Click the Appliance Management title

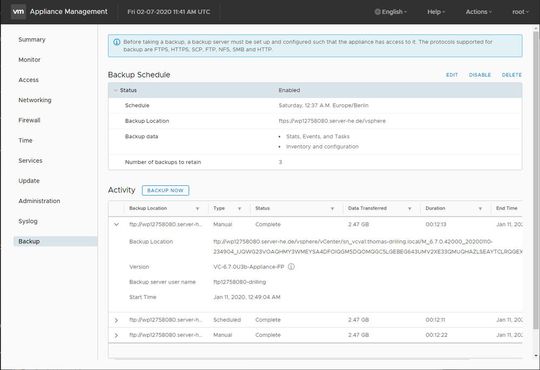click(69, 12)
